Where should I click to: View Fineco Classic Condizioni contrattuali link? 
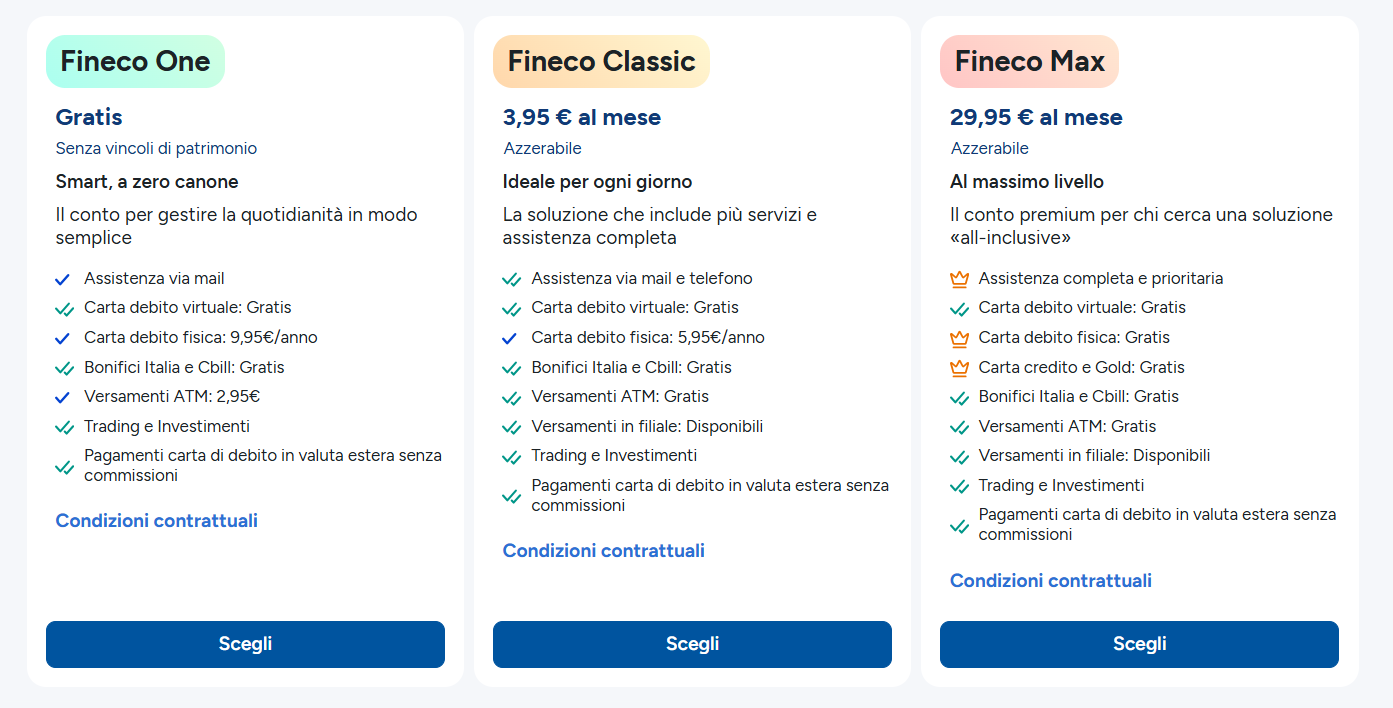[x=604, y=551]
